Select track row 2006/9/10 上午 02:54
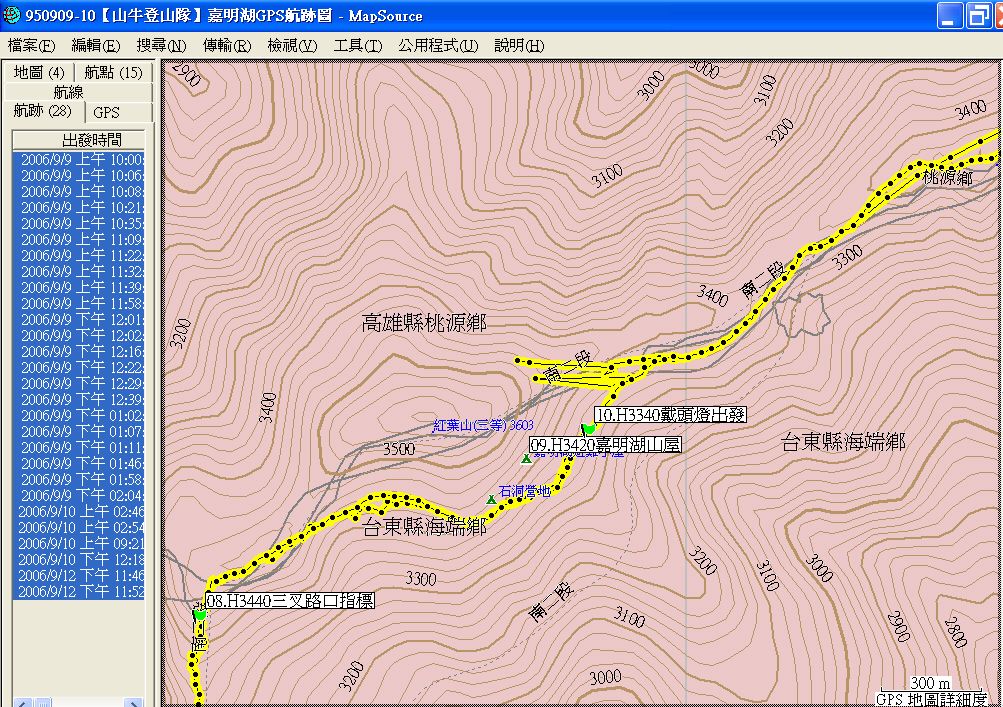Image resolution: width=1003 pixels, height=707 pixels. pos(79,527)
